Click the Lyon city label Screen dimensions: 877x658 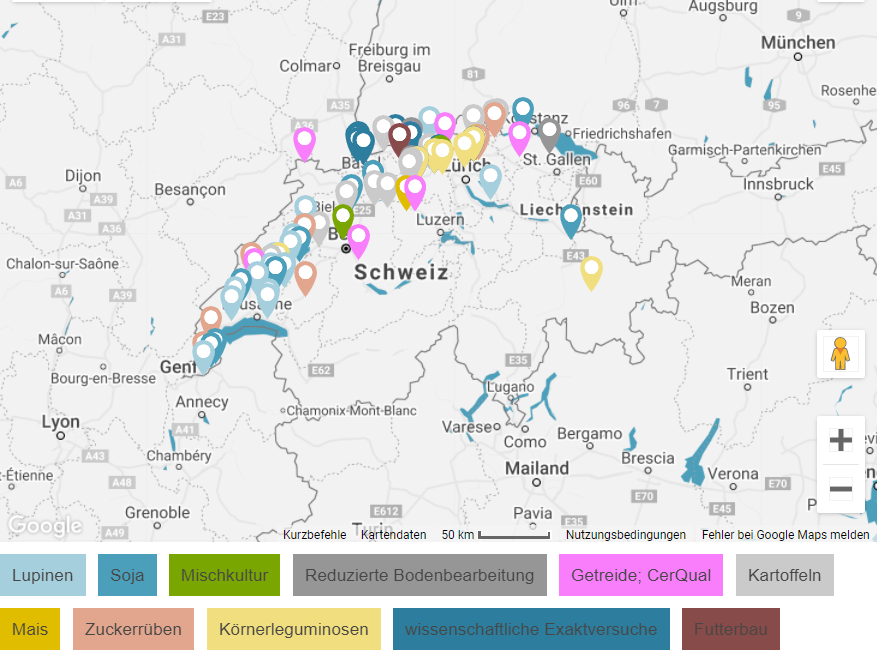[60, 422]
